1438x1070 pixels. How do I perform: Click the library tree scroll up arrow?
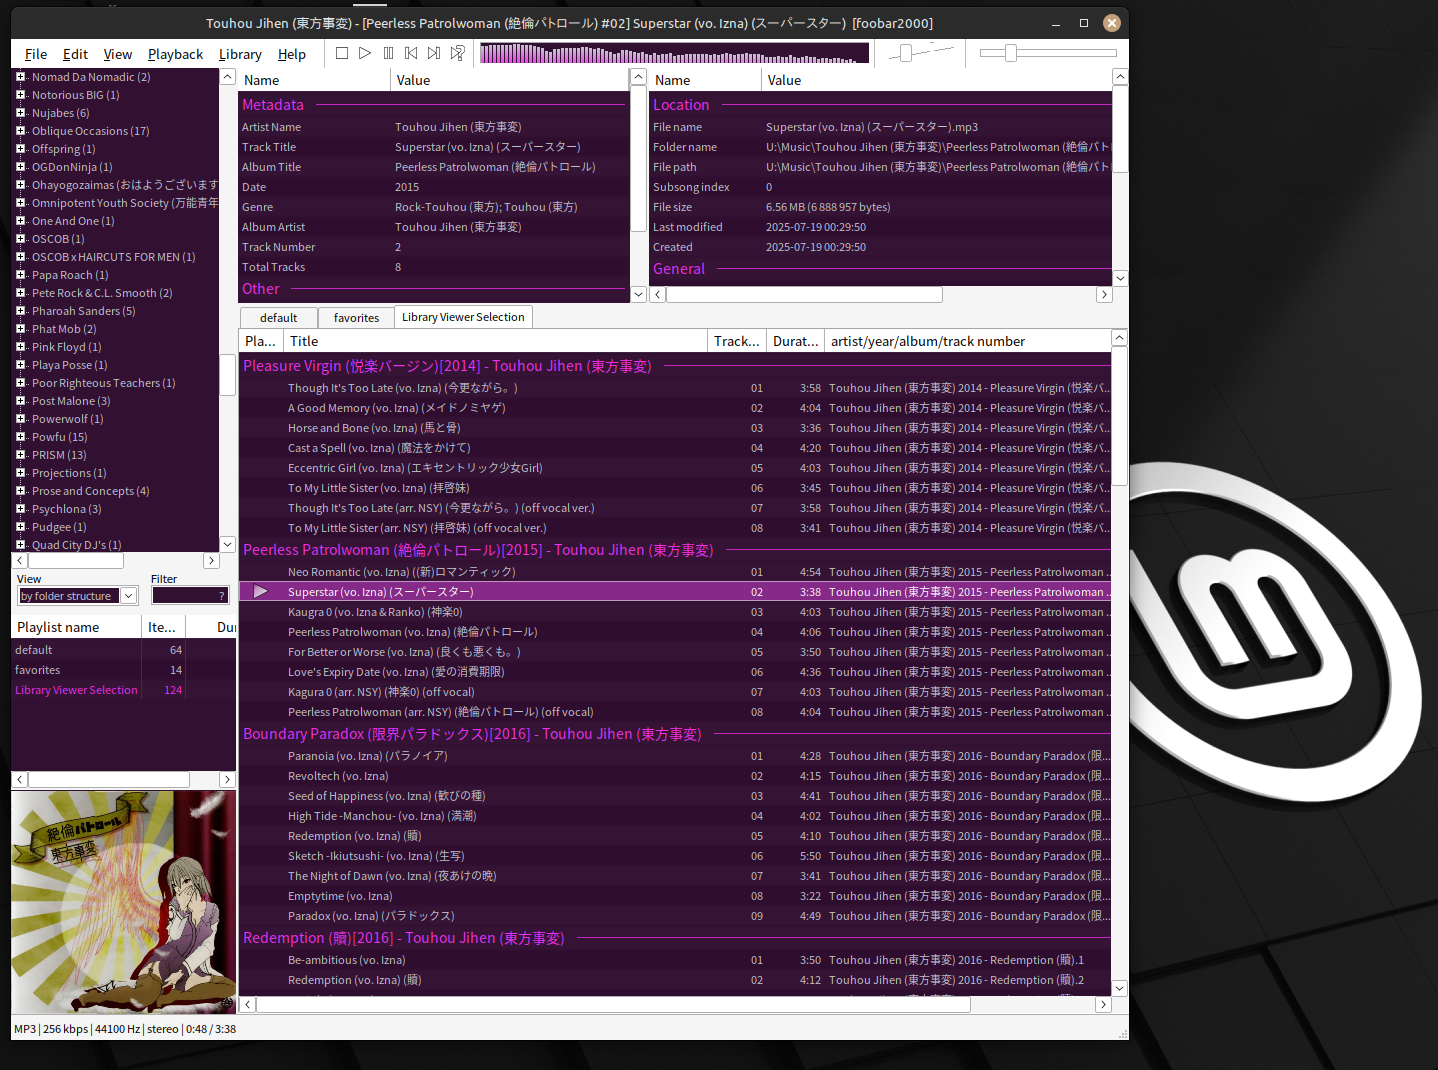pos(227,77)
